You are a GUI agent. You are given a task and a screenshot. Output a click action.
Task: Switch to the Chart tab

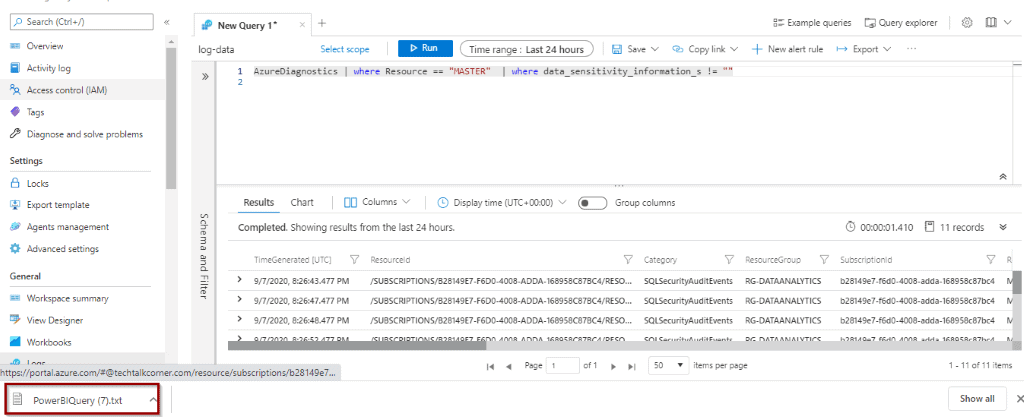coord(302,202)
